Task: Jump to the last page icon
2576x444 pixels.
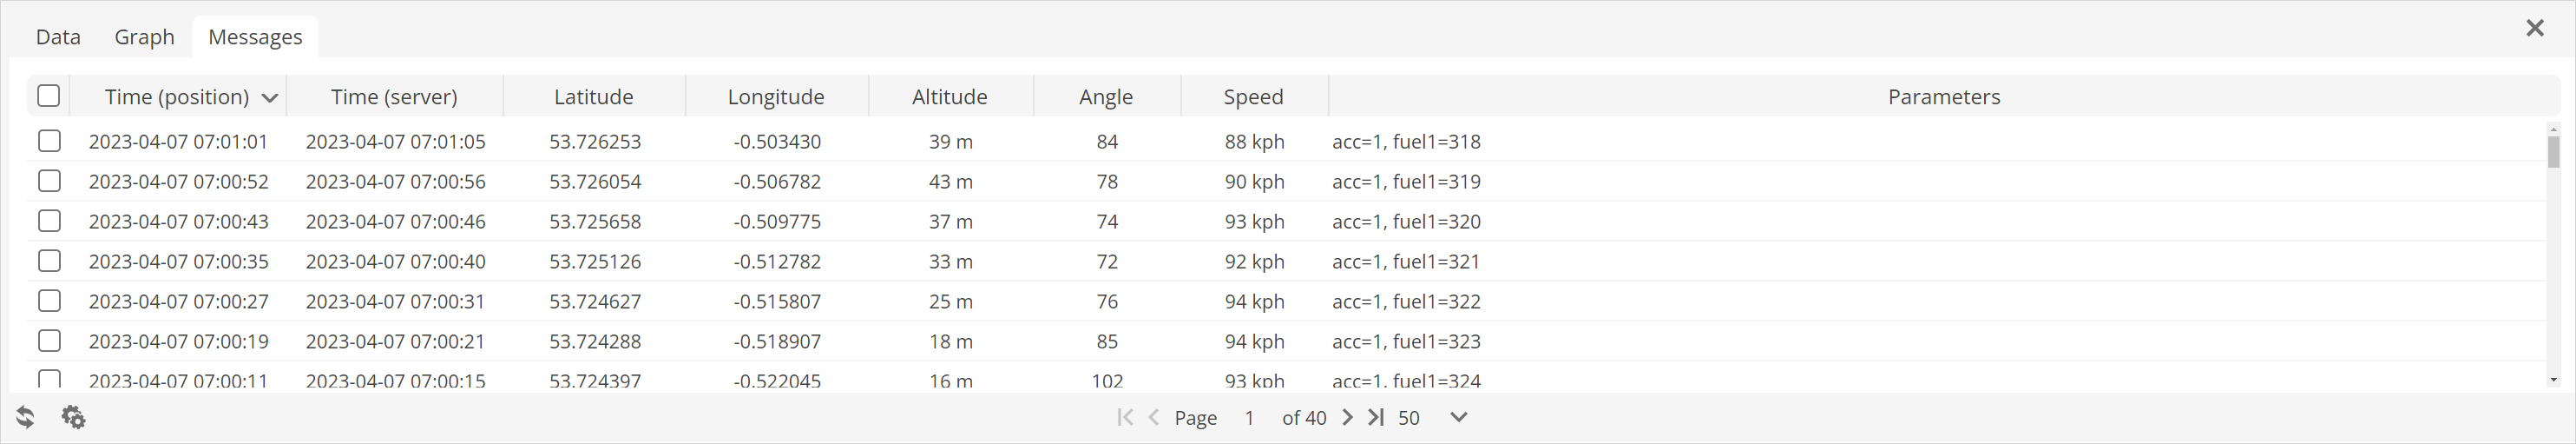Action: coord(1376,417)
